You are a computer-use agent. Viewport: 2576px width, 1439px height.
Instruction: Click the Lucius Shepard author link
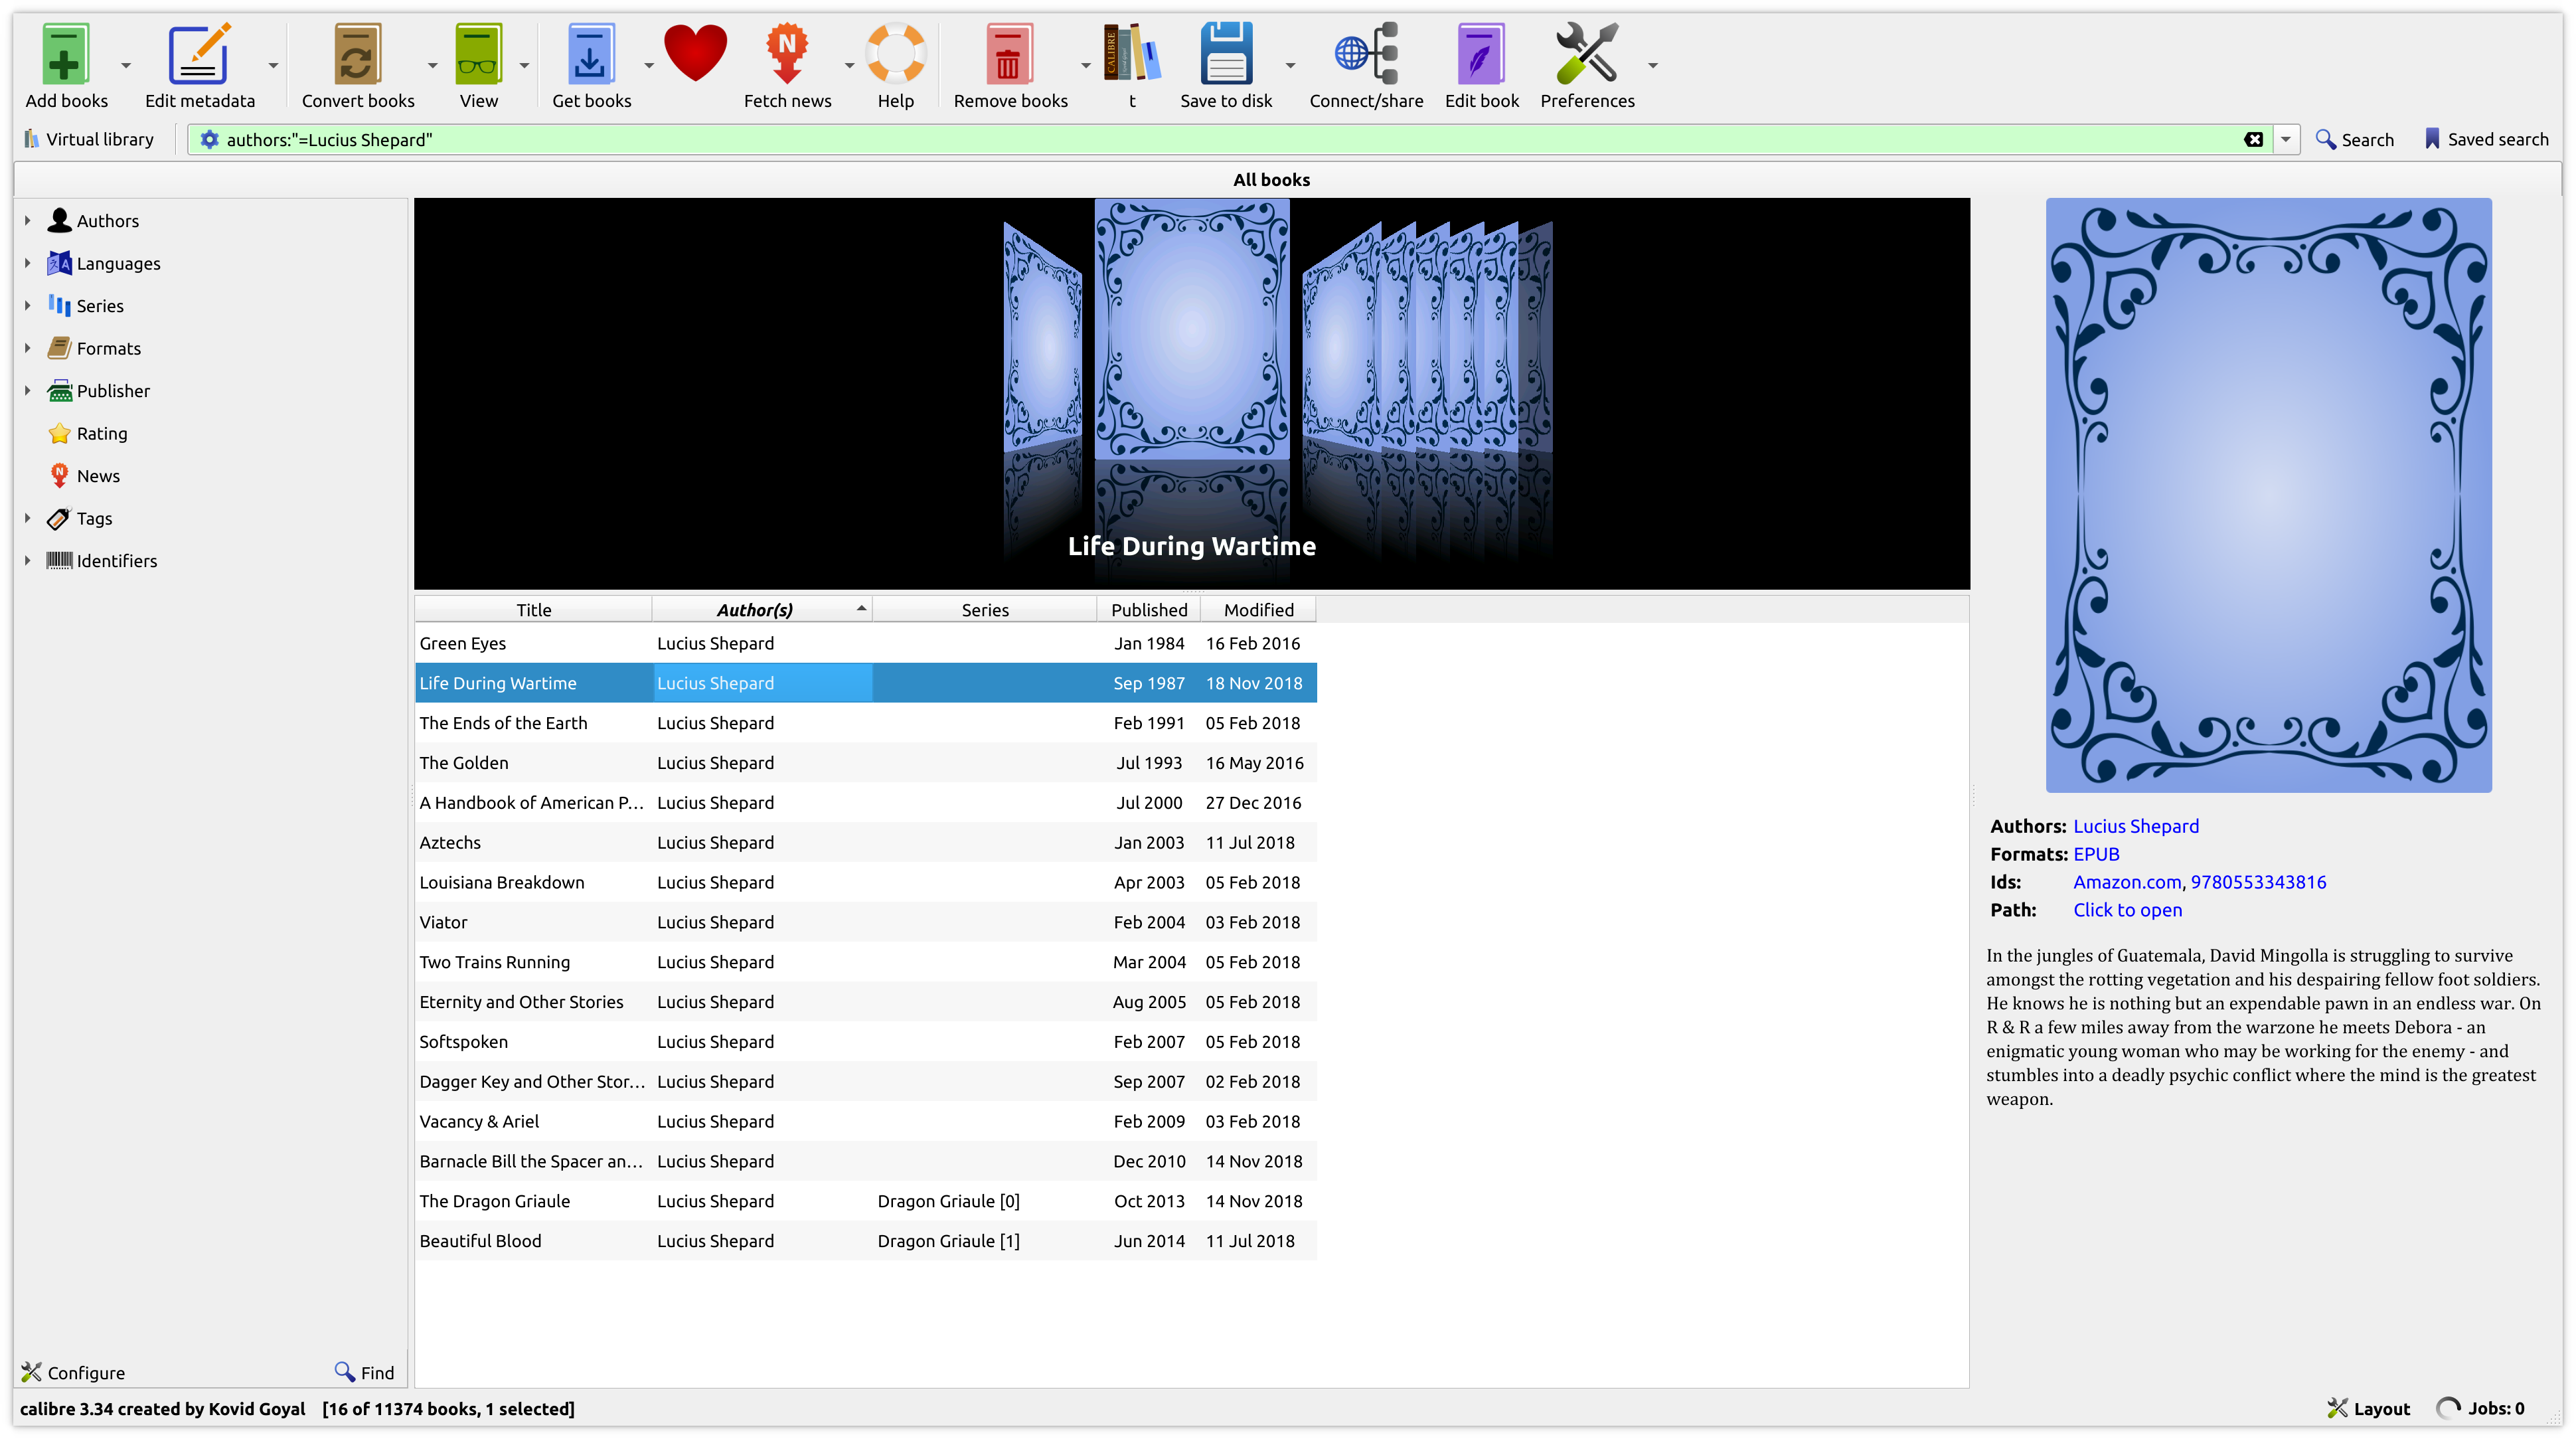(2135, 826)
